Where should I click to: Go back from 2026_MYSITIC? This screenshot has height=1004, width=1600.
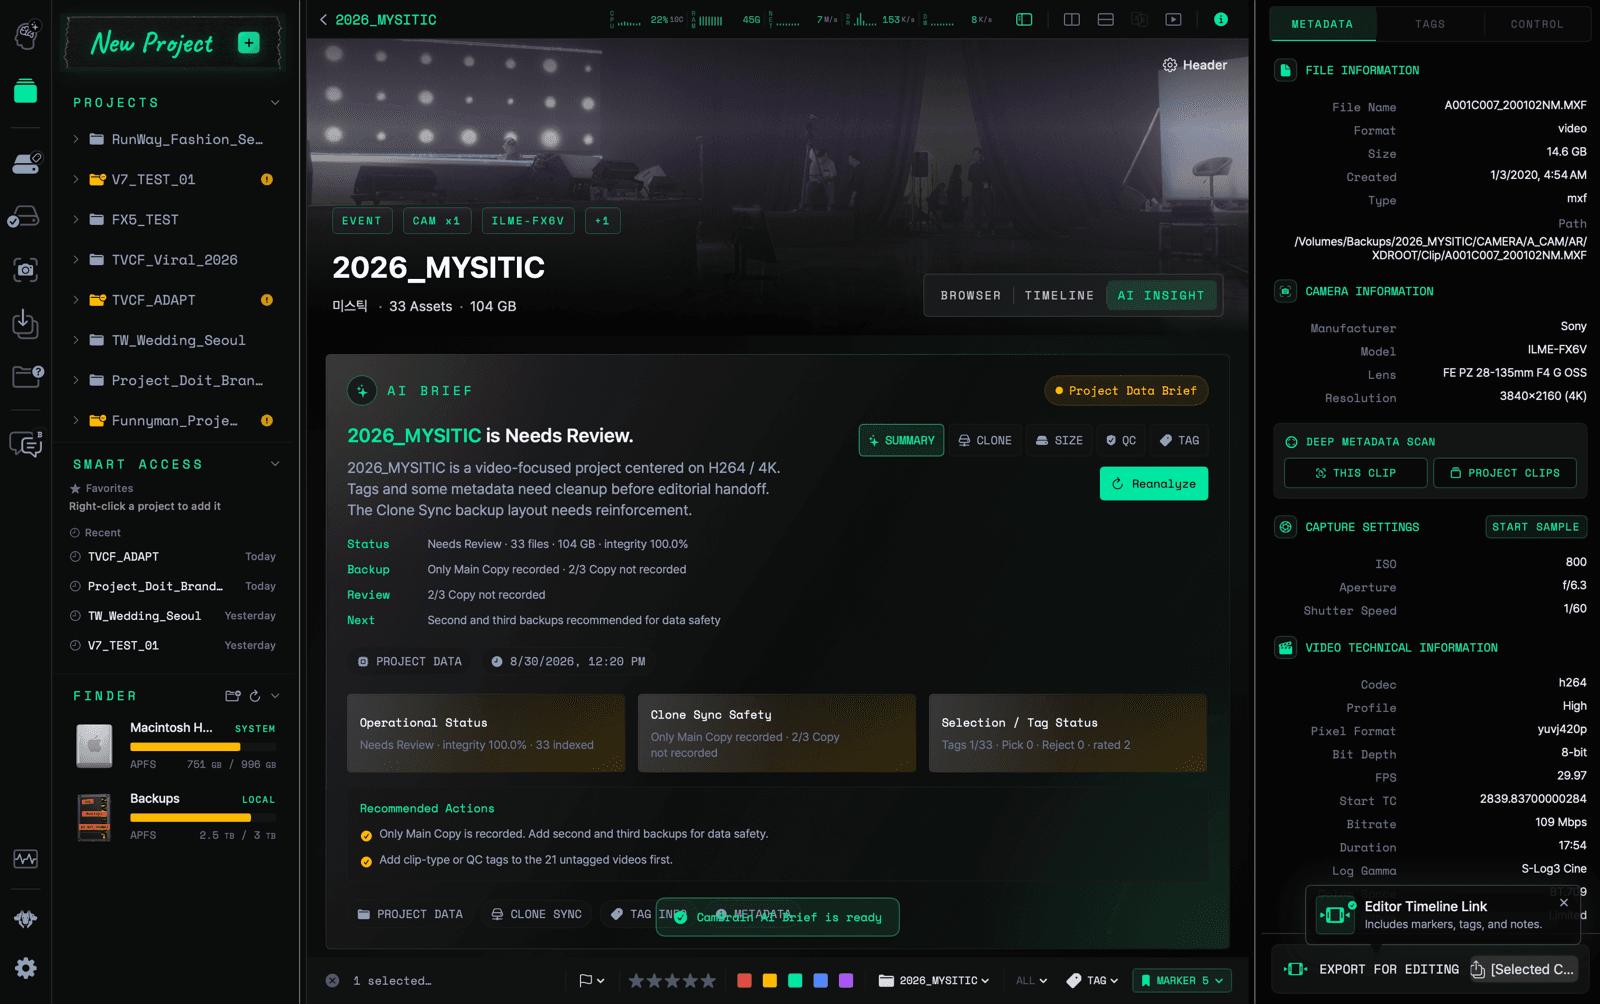pyautogui.click(x=323, y=20)
